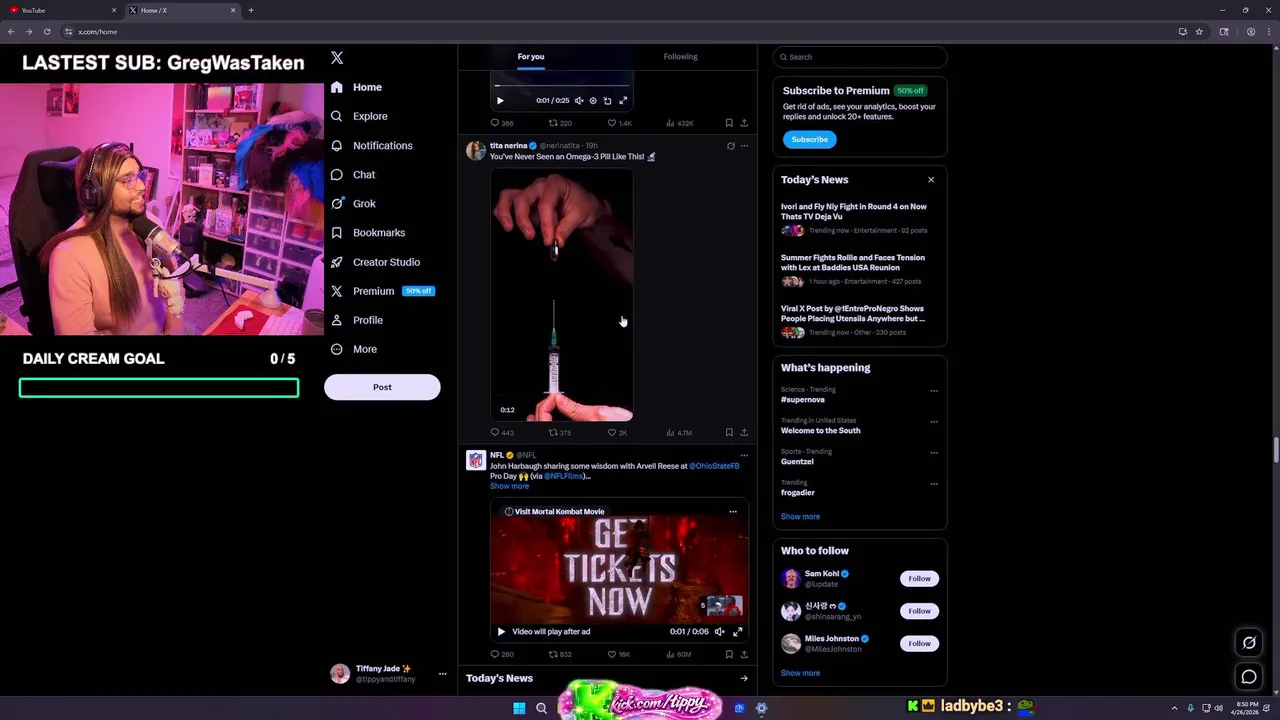Repost the post with 320 reposts
This screenshot has width=1280, height=720.
[560, 123]
